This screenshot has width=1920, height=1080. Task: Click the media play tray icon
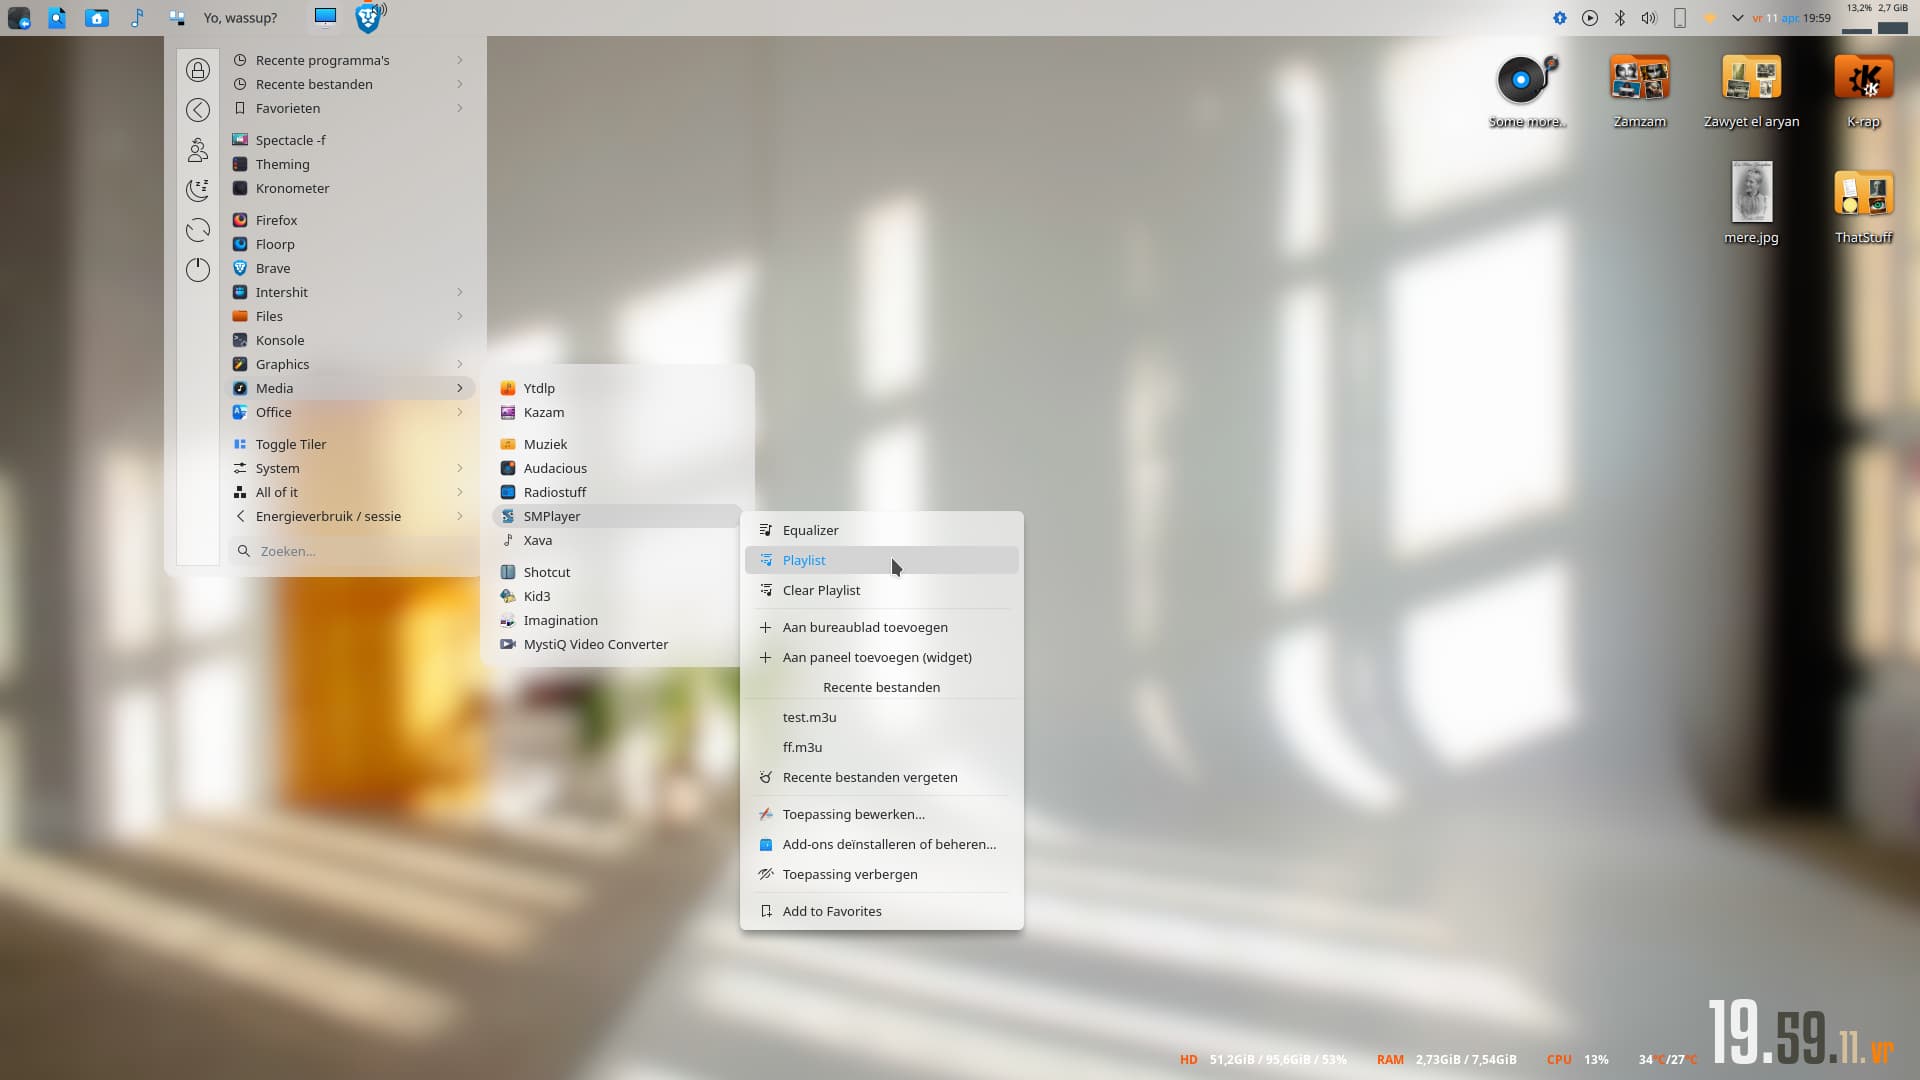tap(1589, 18)
